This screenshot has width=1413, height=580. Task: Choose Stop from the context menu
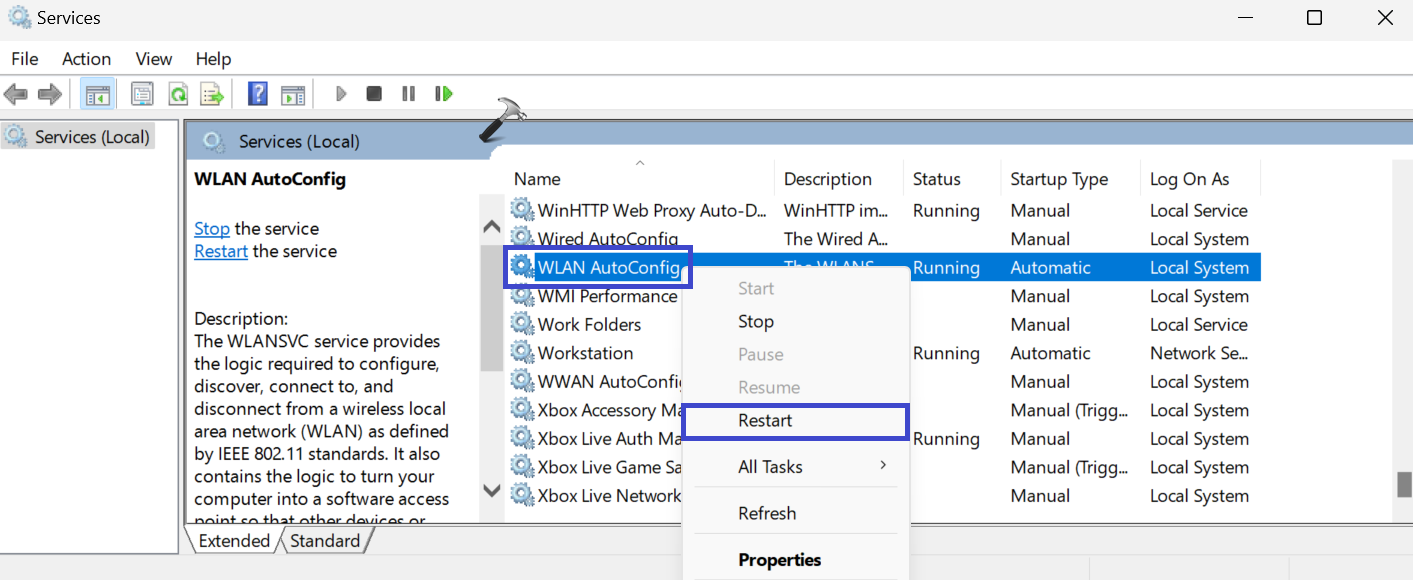pyautogui.click(x=756, y=322)
